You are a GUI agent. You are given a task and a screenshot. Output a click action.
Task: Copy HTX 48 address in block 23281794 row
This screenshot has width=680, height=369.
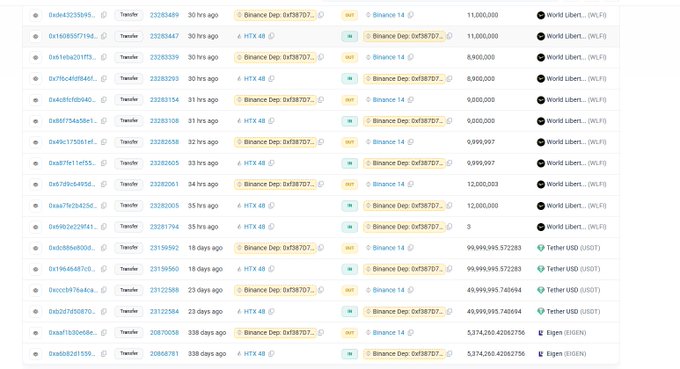pyautogui.click(x=271, y=227)
